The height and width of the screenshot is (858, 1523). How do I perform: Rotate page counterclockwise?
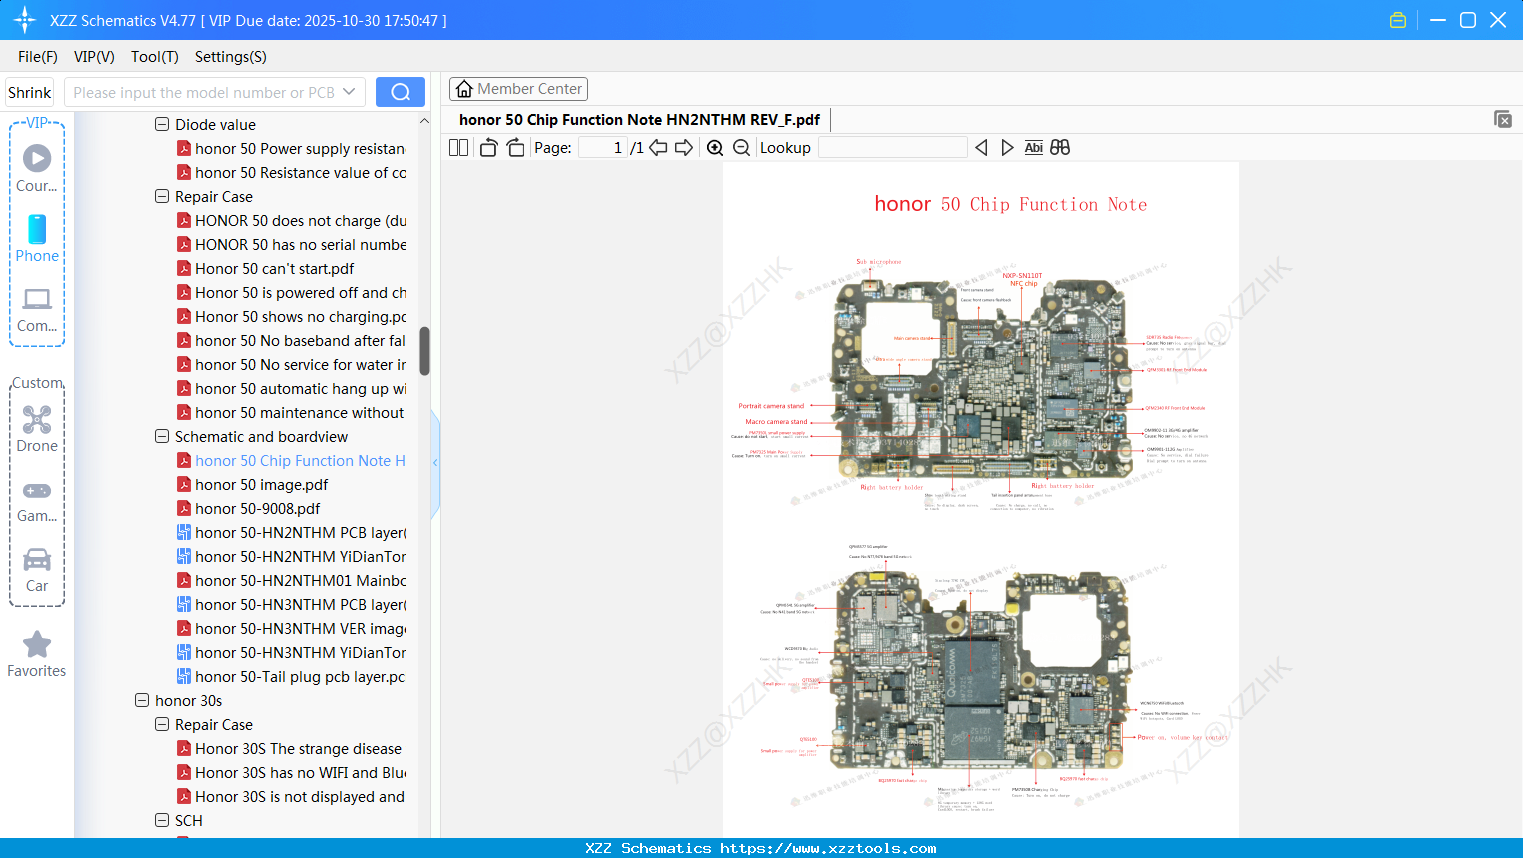coord(488,148)
